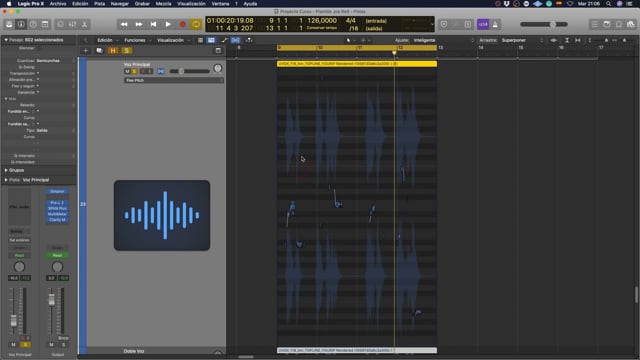Toggle the automation curve button
Viewport: 640px width, 360px height.
(x=224, y=40)
